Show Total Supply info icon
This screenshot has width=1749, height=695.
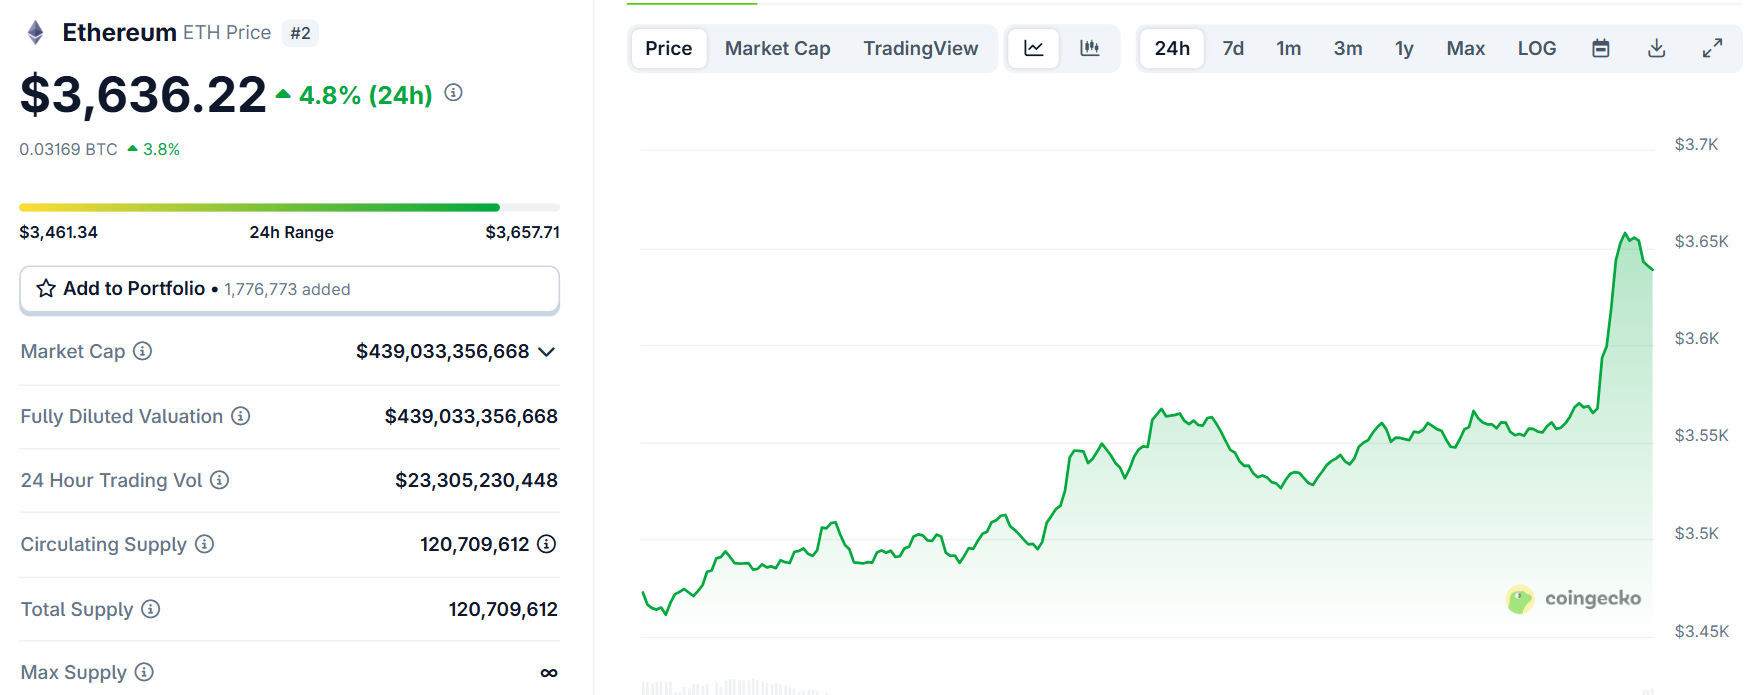tap(151, 609)
